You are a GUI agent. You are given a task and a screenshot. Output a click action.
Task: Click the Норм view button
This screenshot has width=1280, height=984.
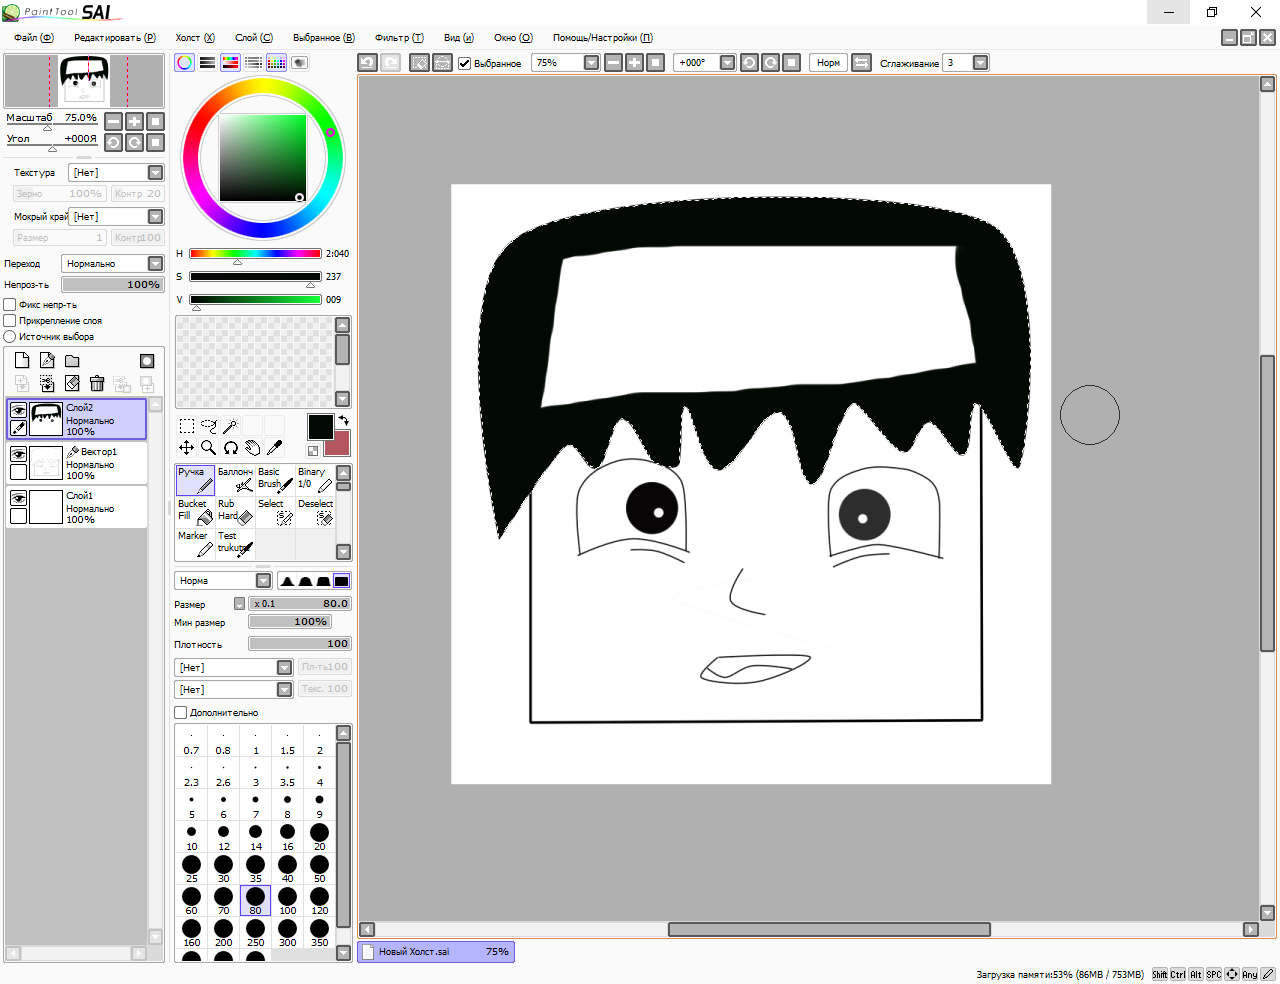828,63
